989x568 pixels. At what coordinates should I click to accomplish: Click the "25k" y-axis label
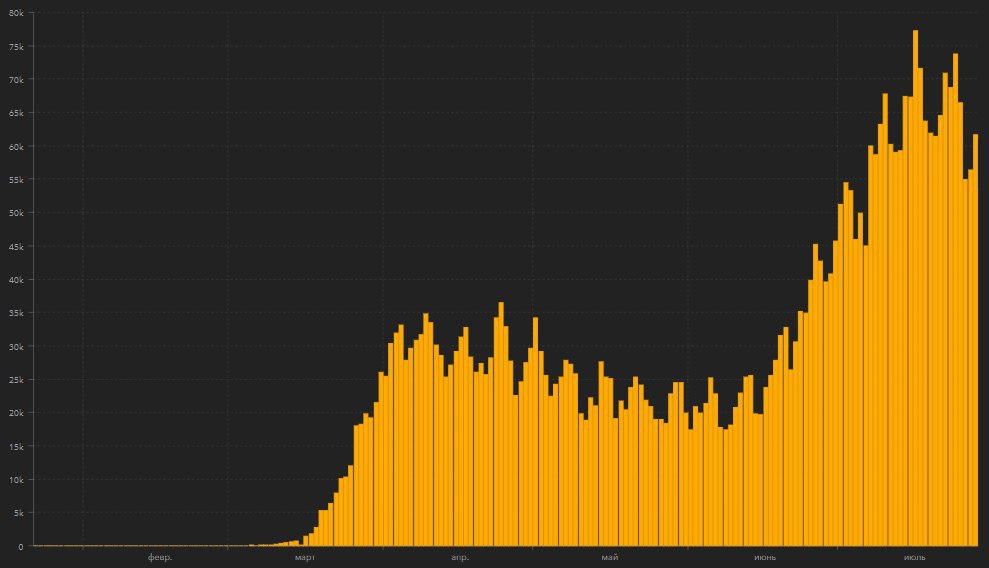[x=16, y=380]
